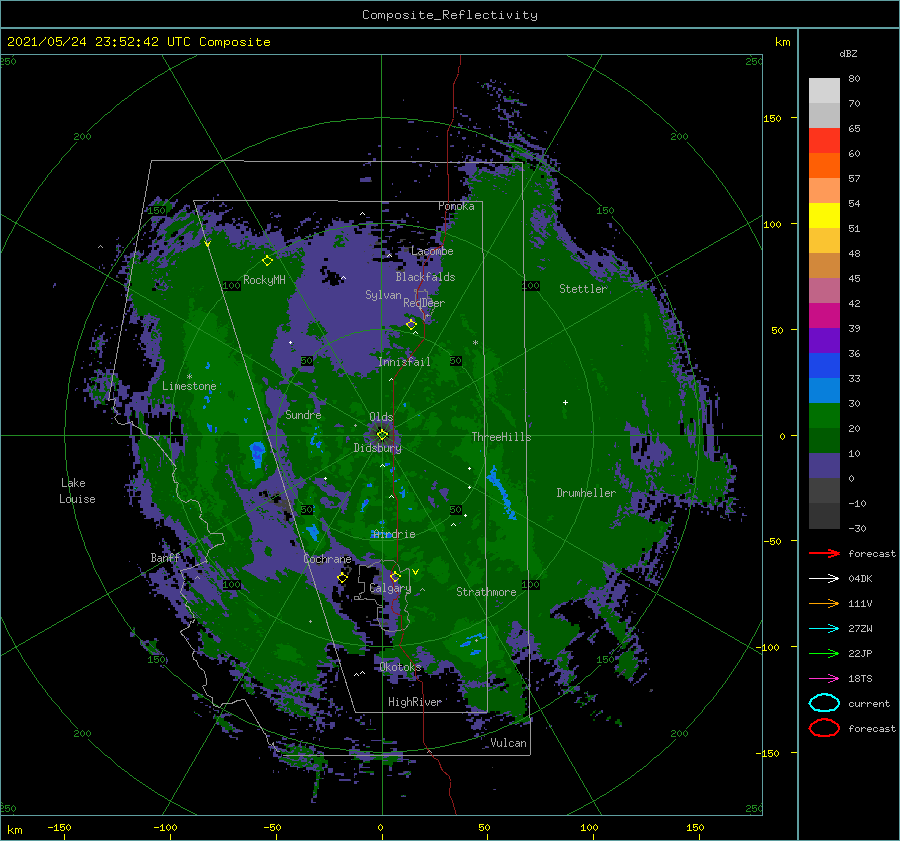Click the Innisfail label
Image resolution: width=900 pixels, height=841 pixels.
pyautogui.click(x=404, y=362)
